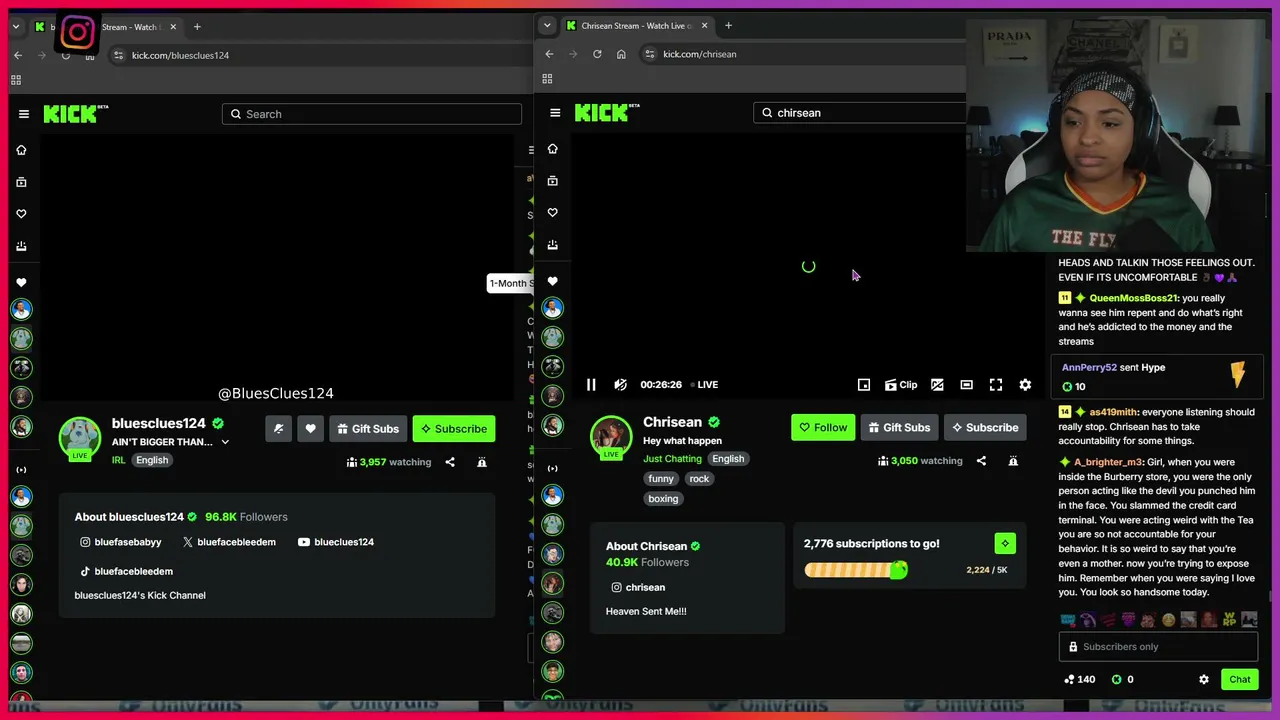
Task: Open apps grid in Chrisean bookmarks bar
Action: click(547, 79)
